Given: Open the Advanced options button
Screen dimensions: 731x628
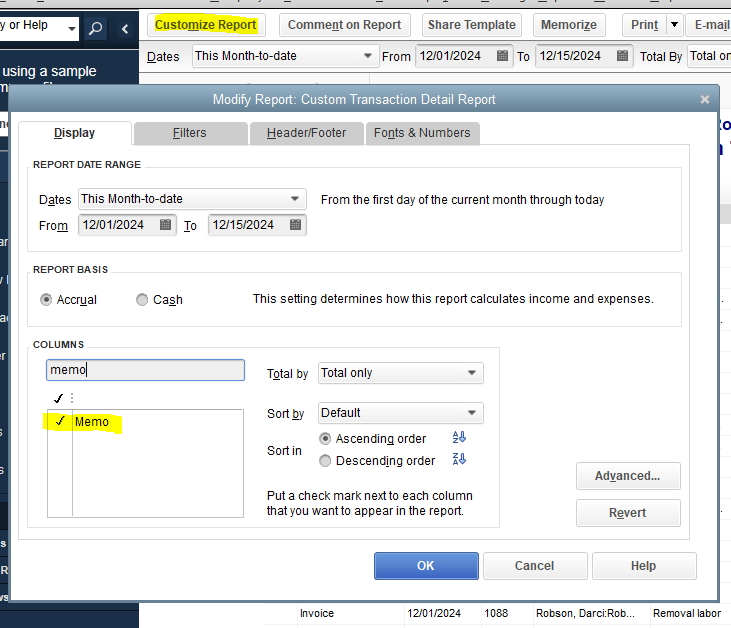Looking at the screenshot, I should 628,476.
